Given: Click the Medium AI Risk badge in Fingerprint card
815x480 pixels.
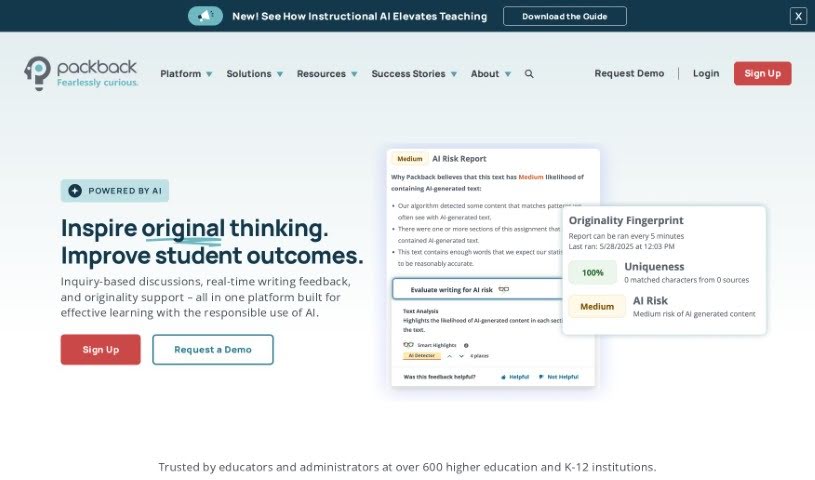Looking at the screenshot, I should 597,306.
